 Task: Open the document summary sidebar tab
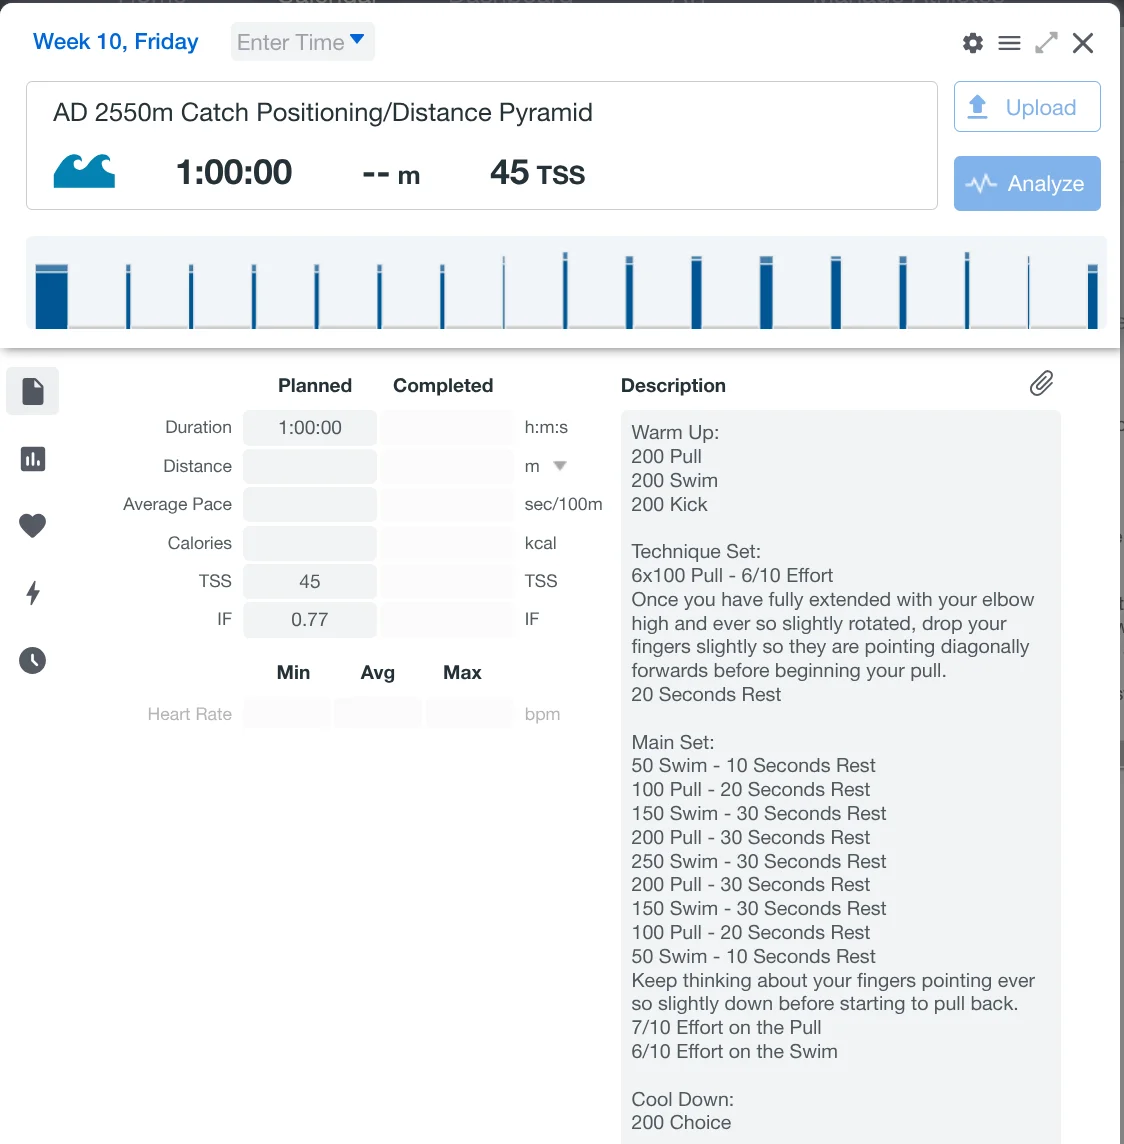pyautogui.click(x=33, y=391)
